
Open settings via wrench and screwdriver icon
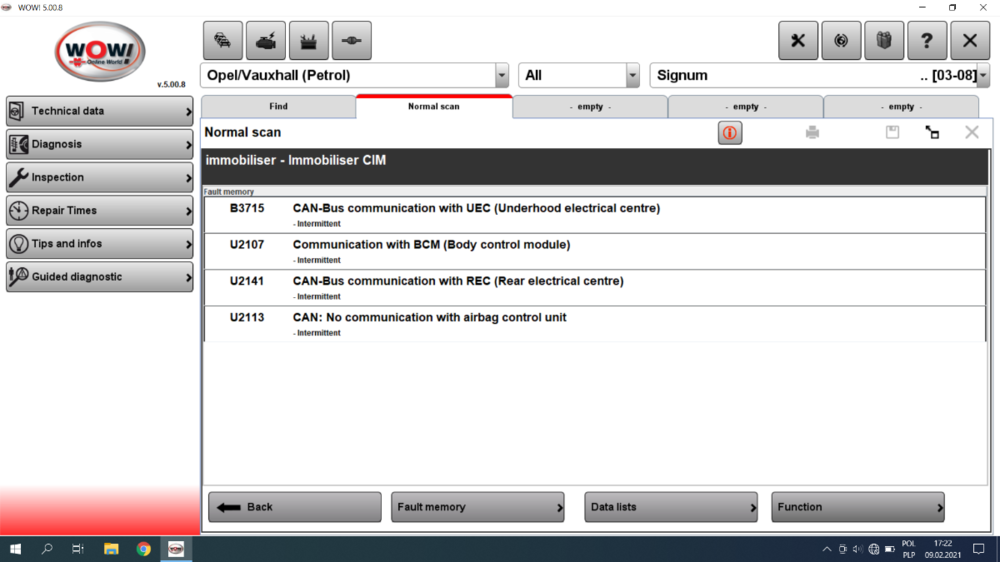[x=798, y=41]
